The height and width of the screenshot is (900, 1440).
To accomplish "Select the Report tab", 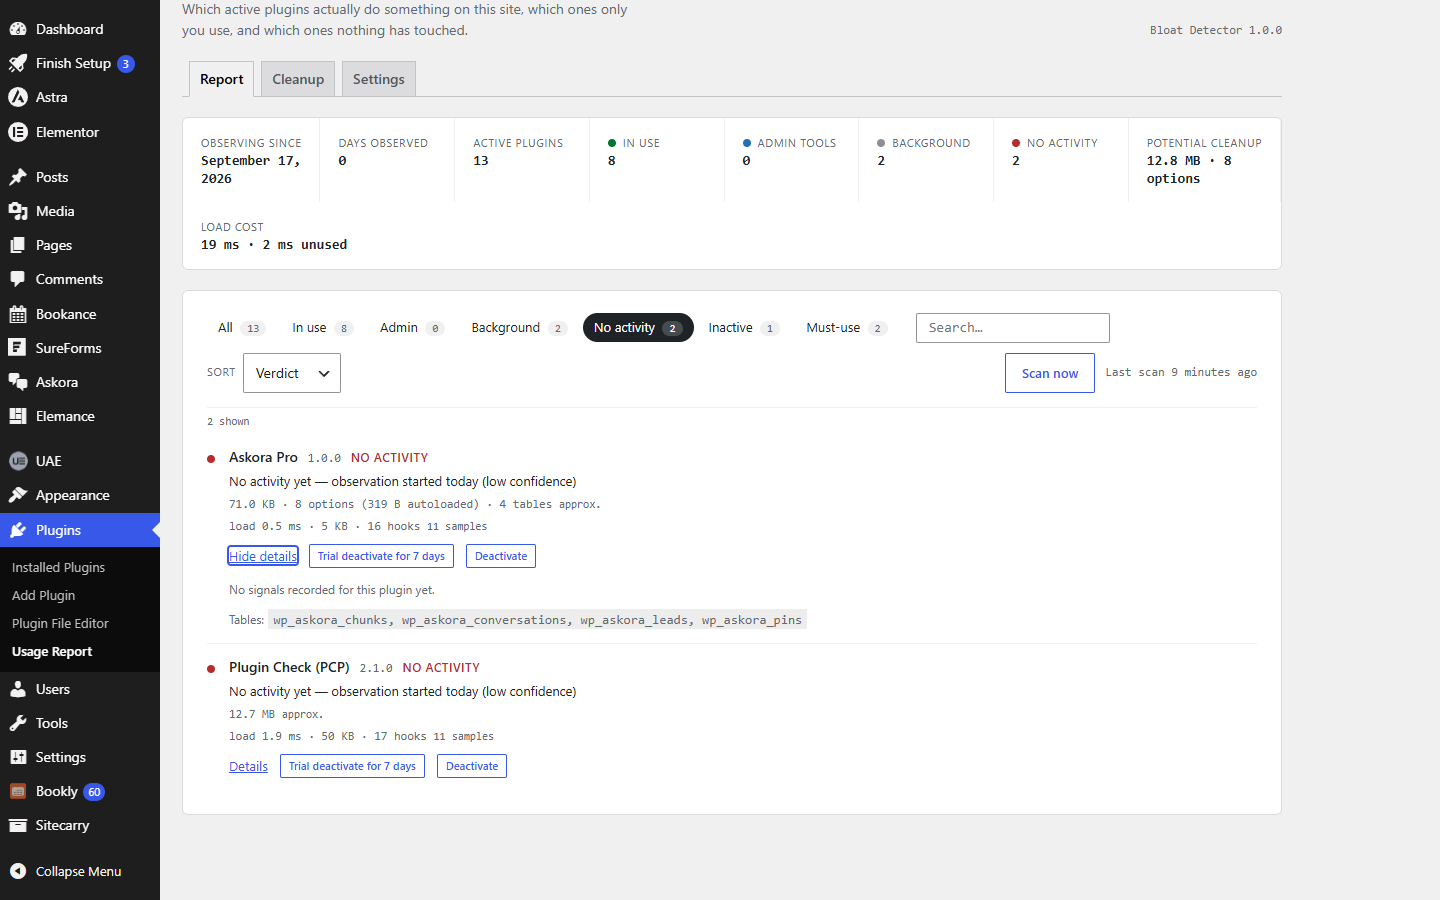I will click(222, 79).
